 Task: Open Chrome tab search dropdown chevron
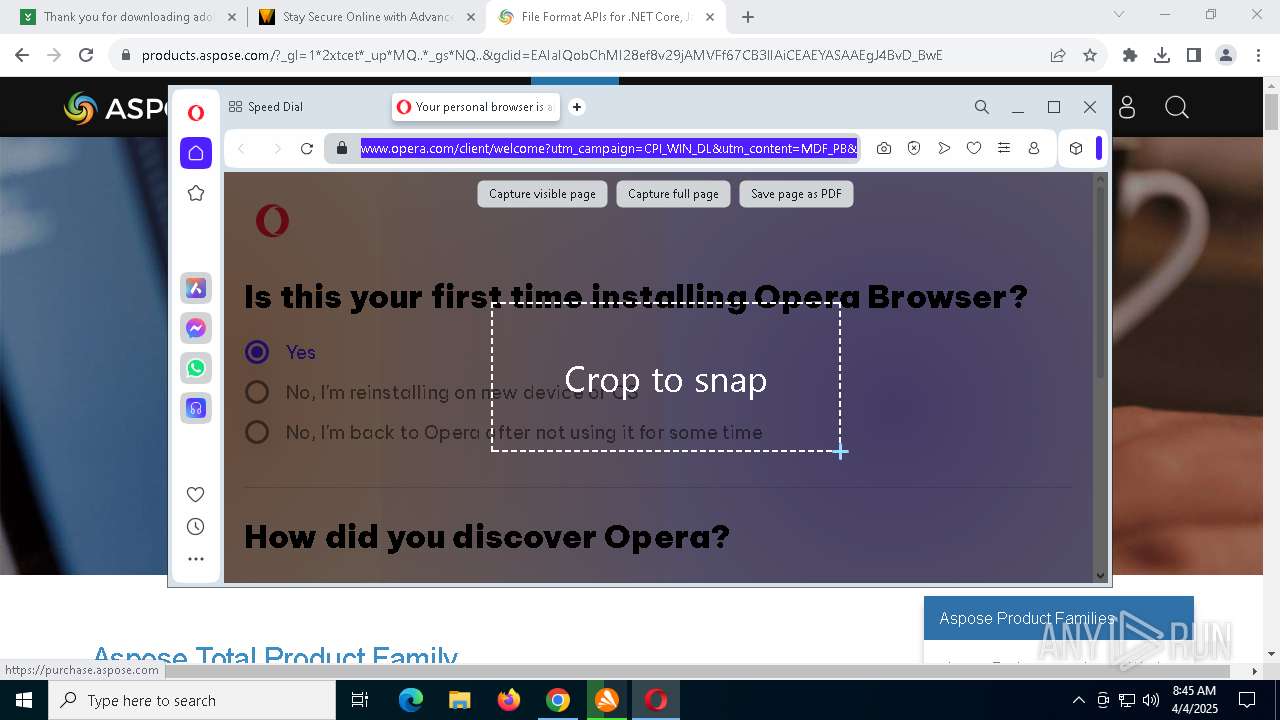click(1119, 15)
